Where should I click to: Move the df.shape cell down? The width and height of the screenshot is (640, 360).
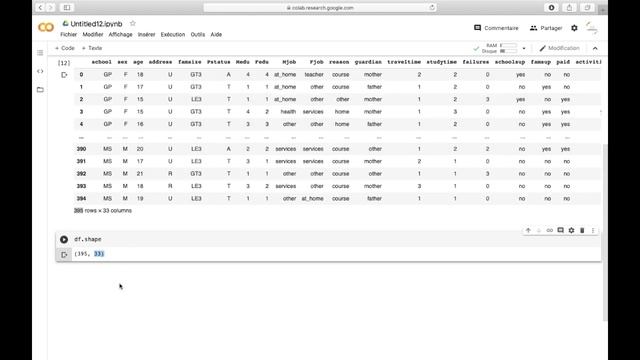pos(539,231)
